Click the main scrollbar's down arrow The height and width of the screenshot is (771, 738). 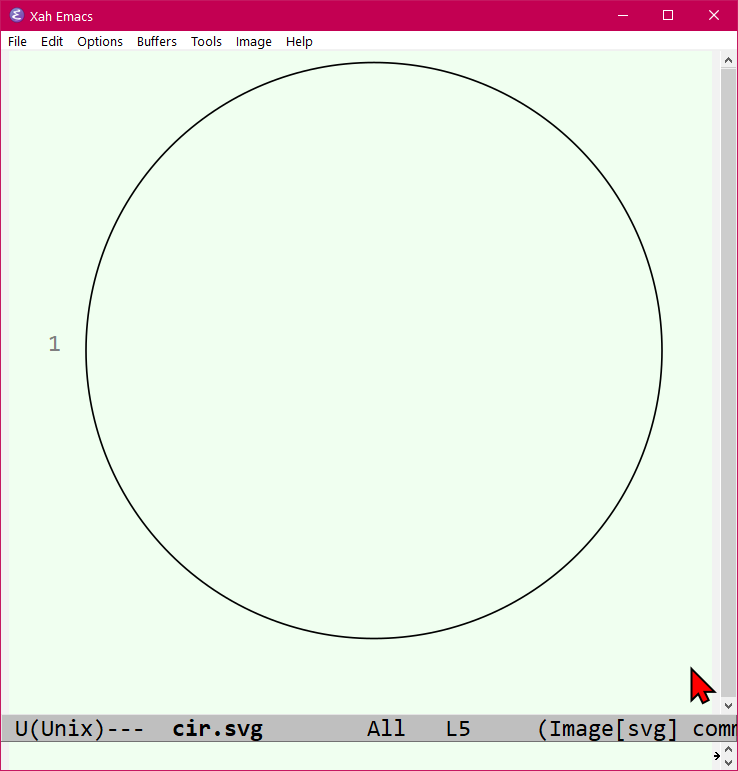(x=729, y=706)
